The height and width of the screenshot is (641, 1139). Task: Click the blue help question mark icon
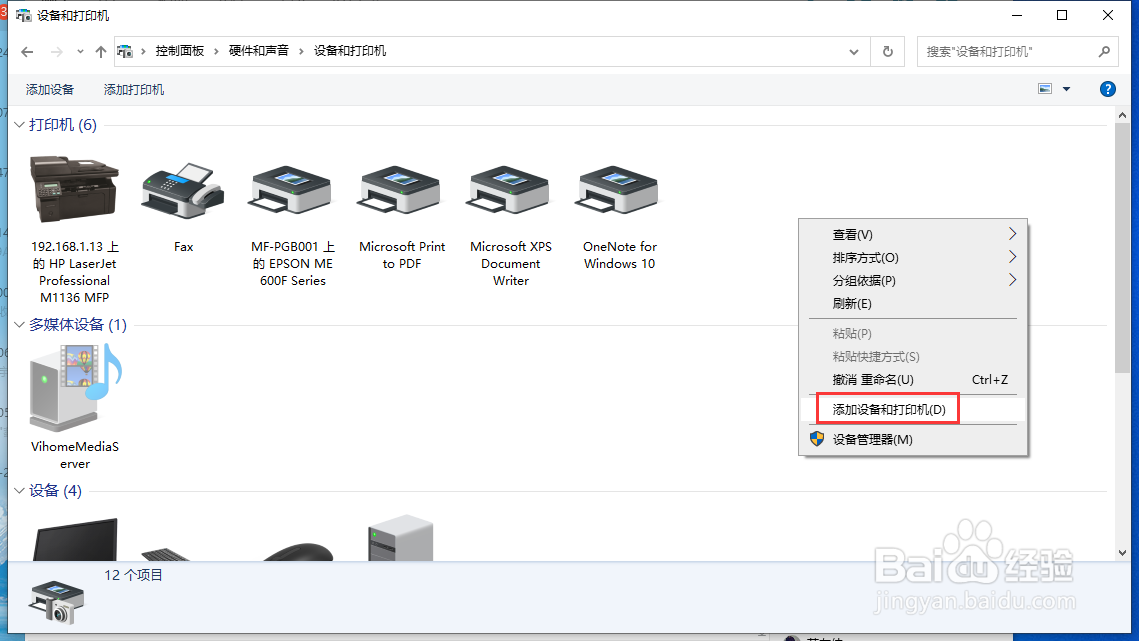pos(1107,89)
